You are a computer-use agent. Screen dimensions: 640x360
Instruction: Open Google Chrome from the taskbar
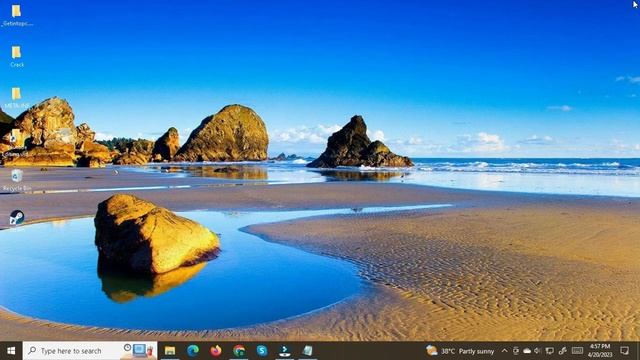(239, 351)
